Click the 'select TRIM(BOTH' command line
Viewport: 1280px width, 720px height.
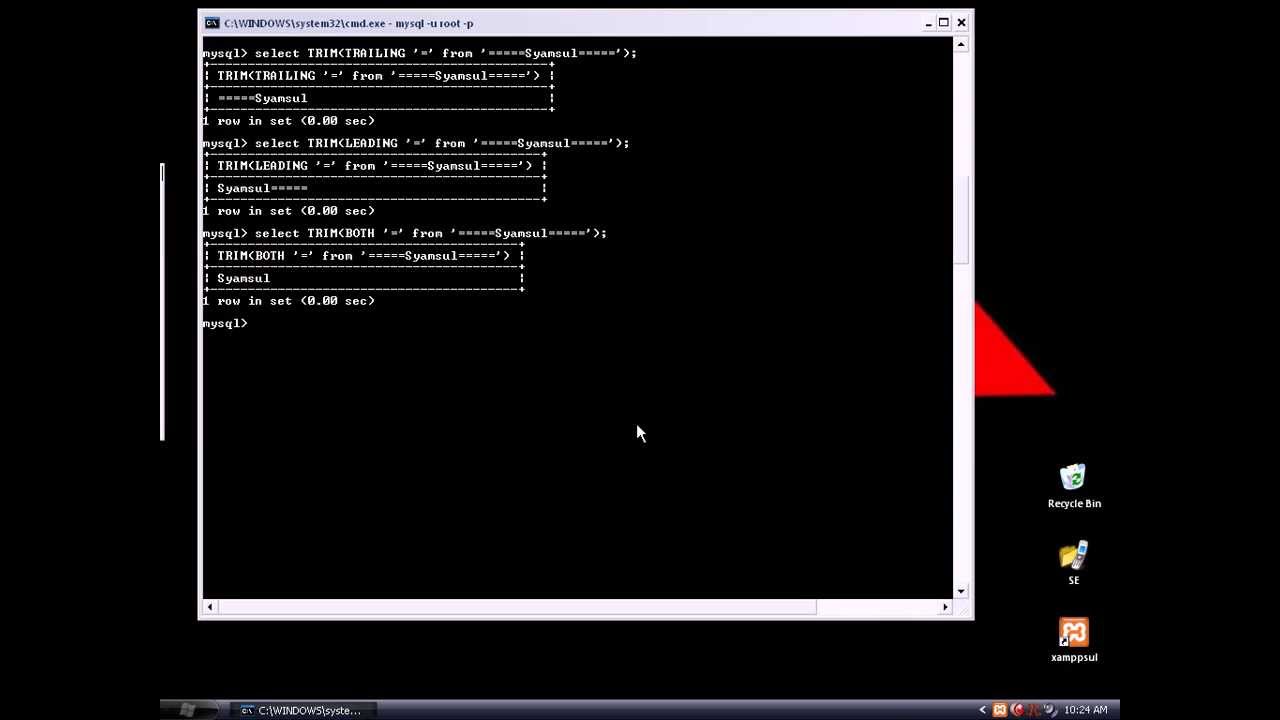(405, 233)
